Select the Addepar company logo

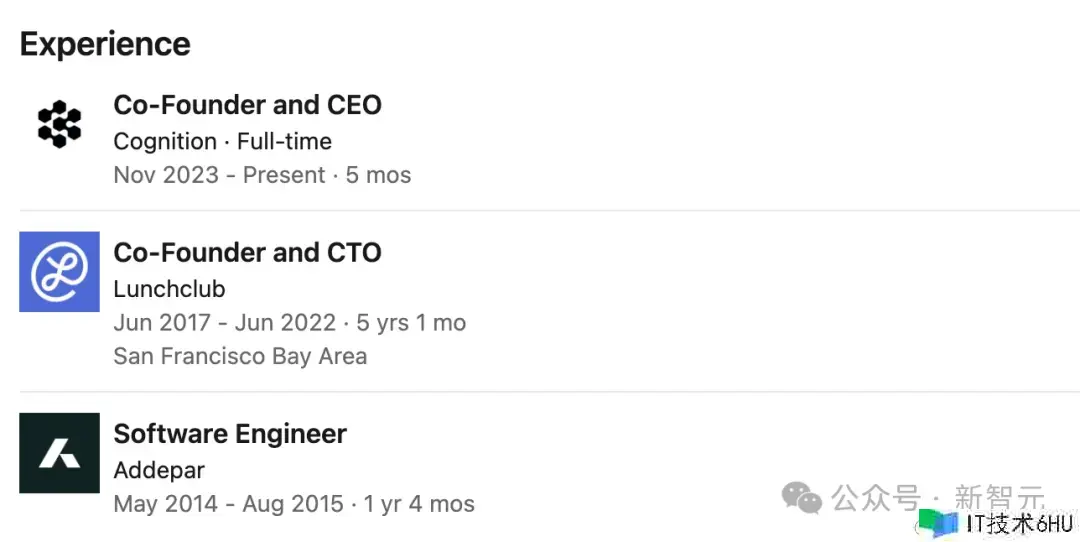[59, 453]
